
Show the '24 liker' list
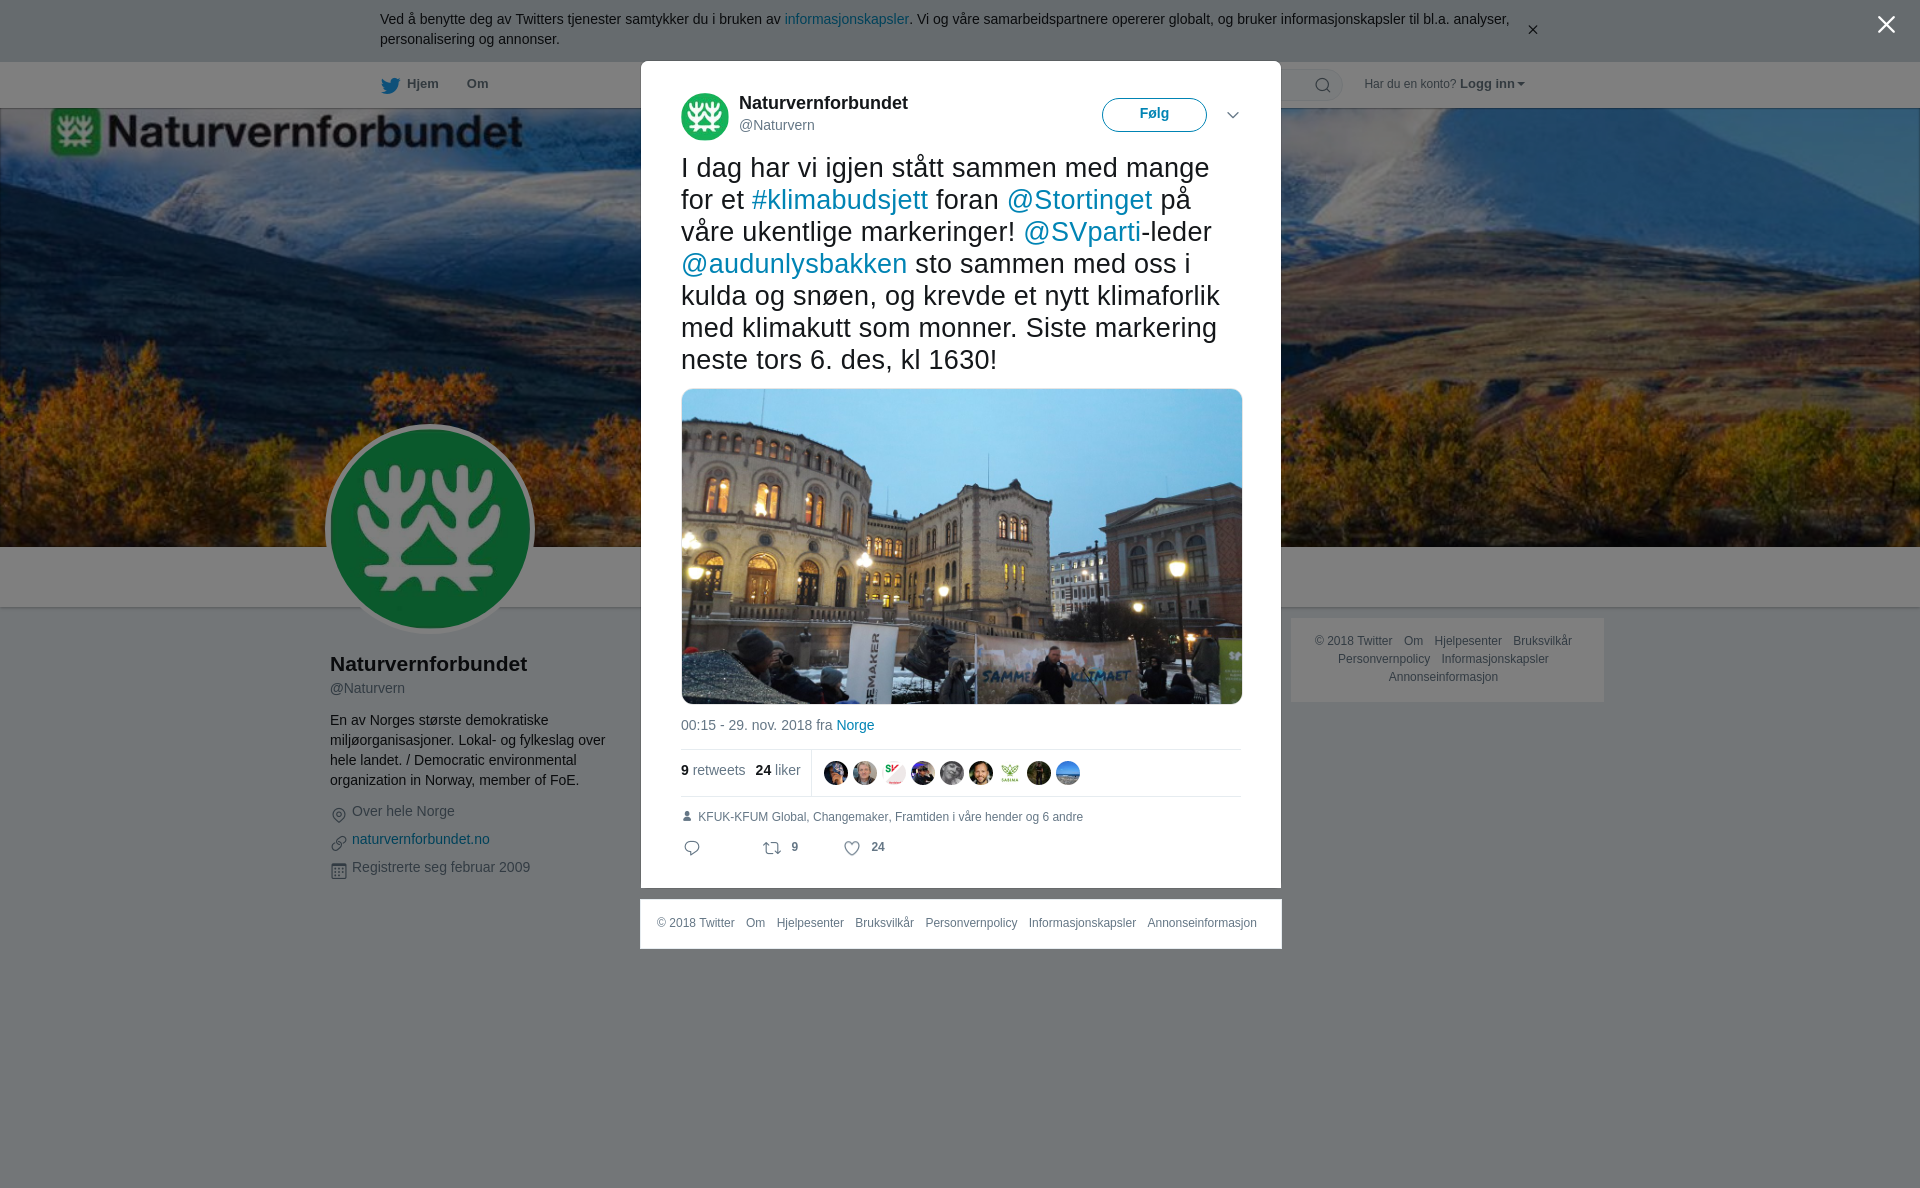point(778,770)
